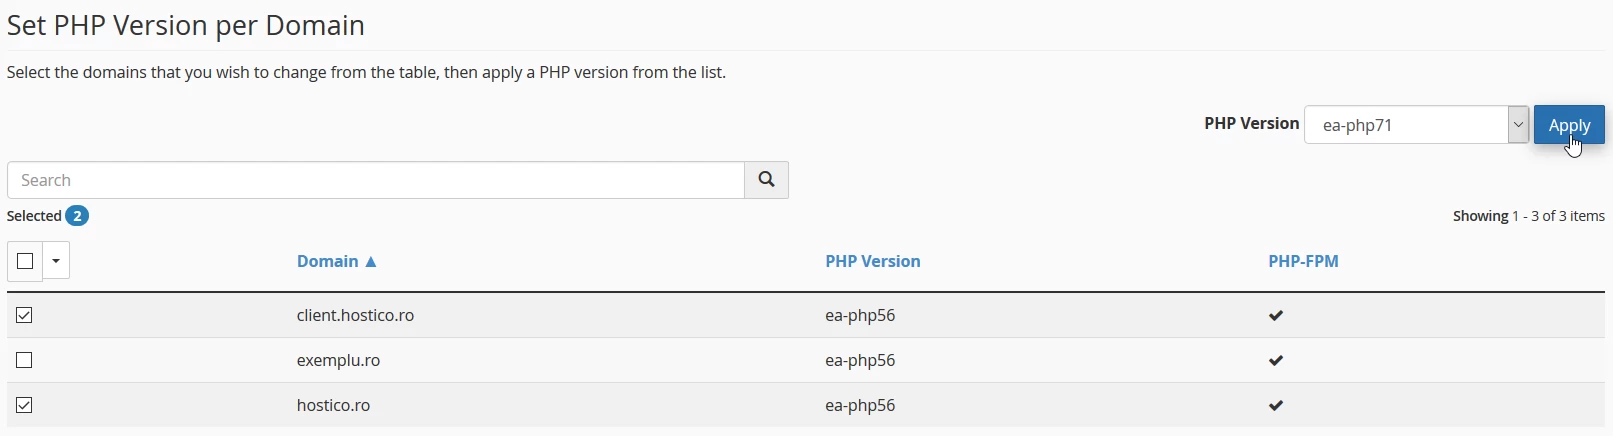Click the PHP-FPM checkmark for hostico.ro
Screen dimensions: 1613x436
point(1276,406)
